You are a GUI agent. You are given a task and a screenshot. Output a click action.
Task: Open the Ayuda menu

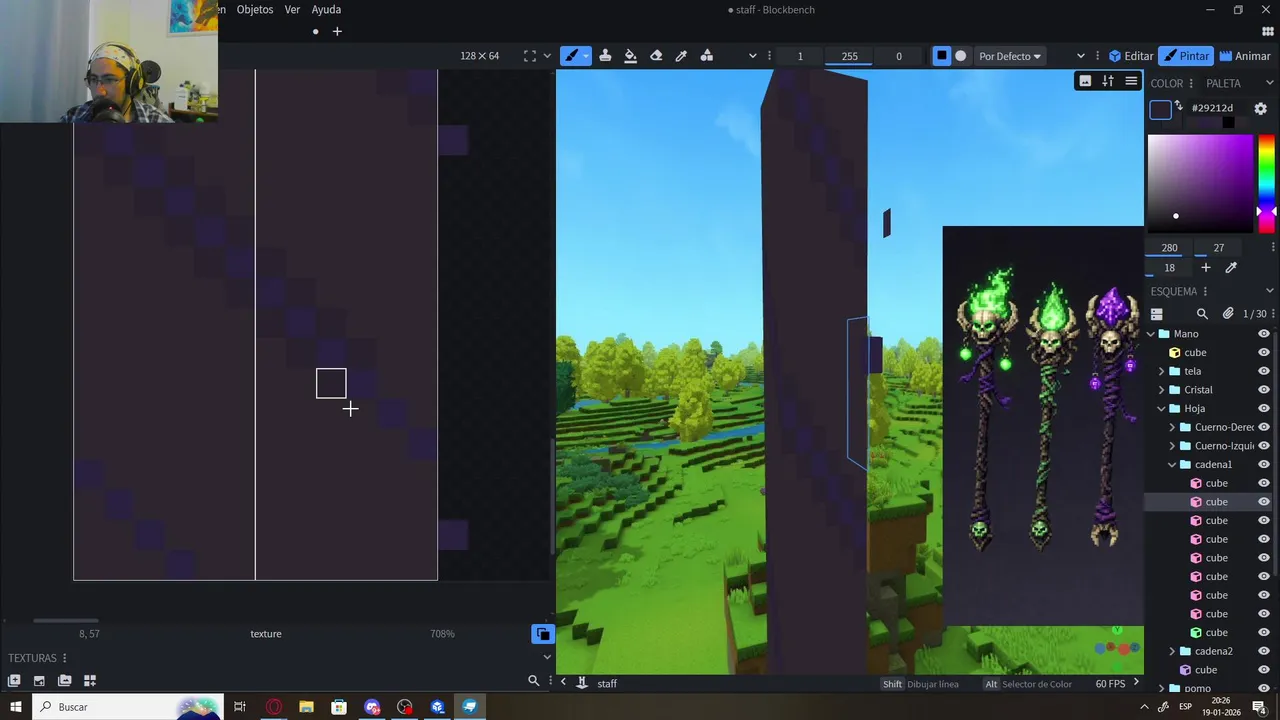tap(326, 9)
